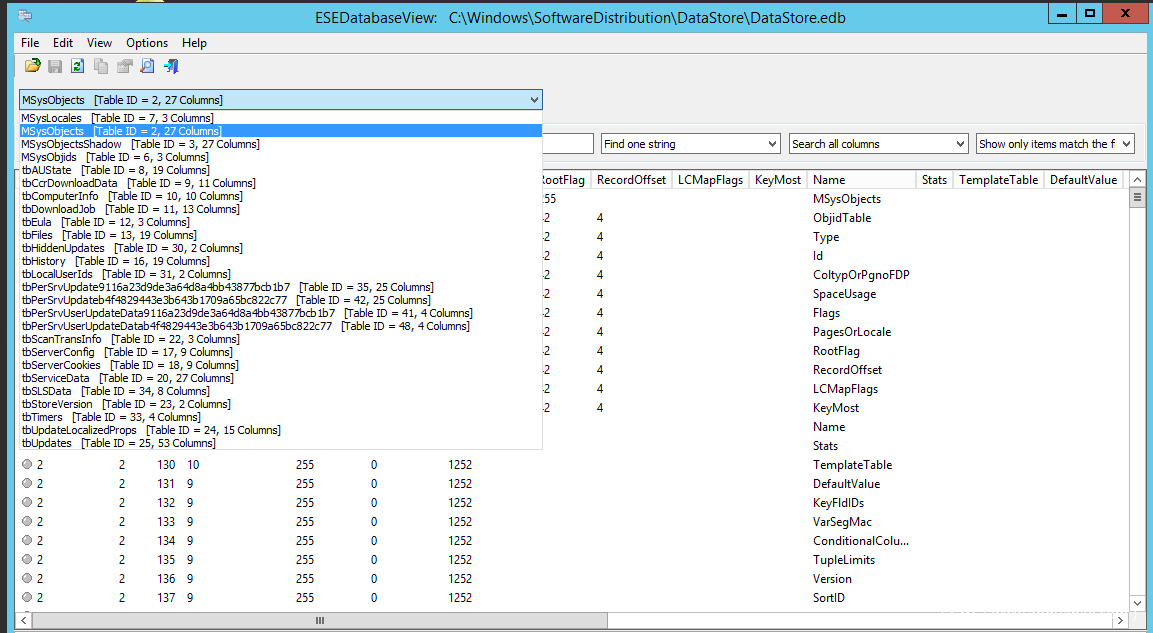The image size is (1153, 633).
Task: Click the Properties toolbar icon
Action: pos(124,66)
